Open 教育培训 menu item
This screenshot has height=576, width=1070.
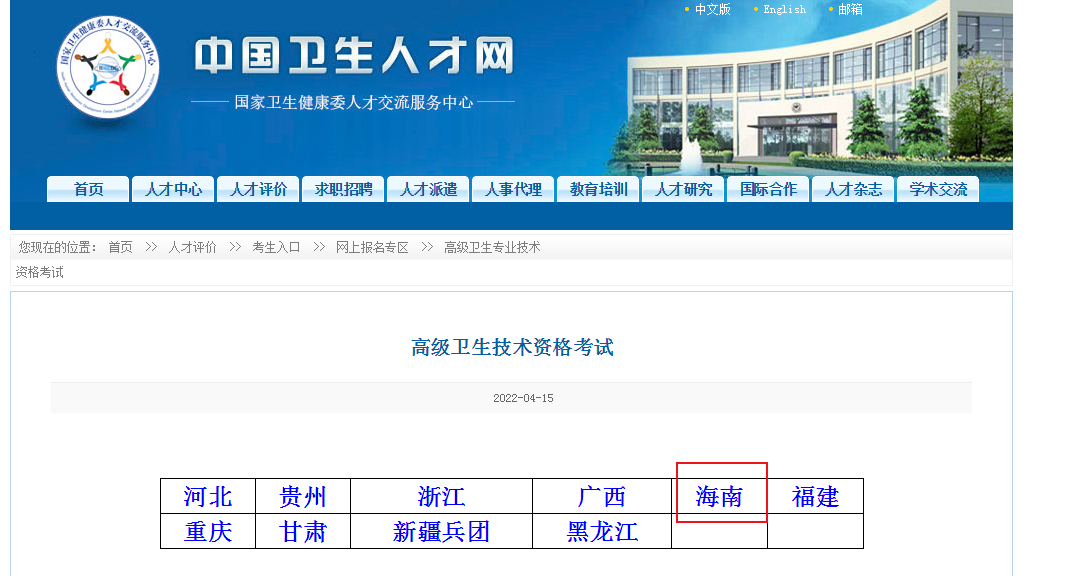click(x=598, y=189)
